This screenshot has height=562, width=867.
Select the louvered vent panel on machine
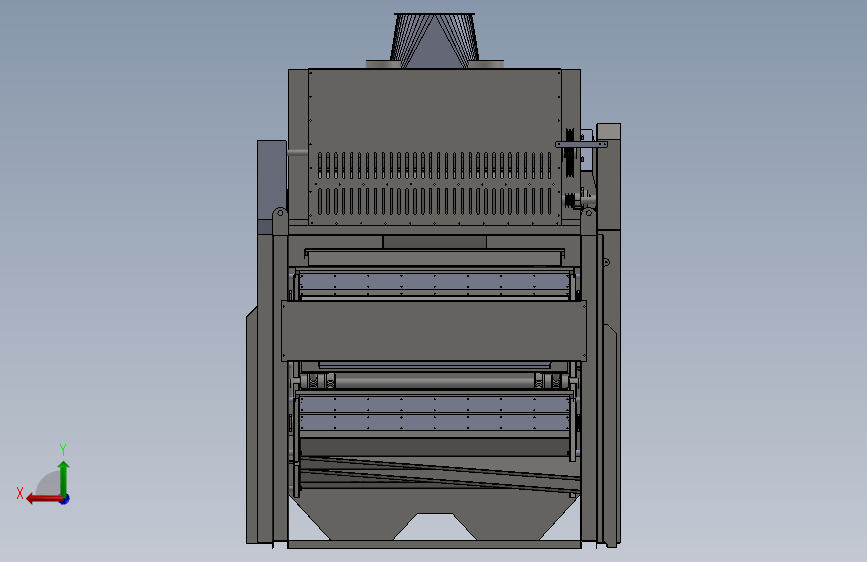(435, 147)
